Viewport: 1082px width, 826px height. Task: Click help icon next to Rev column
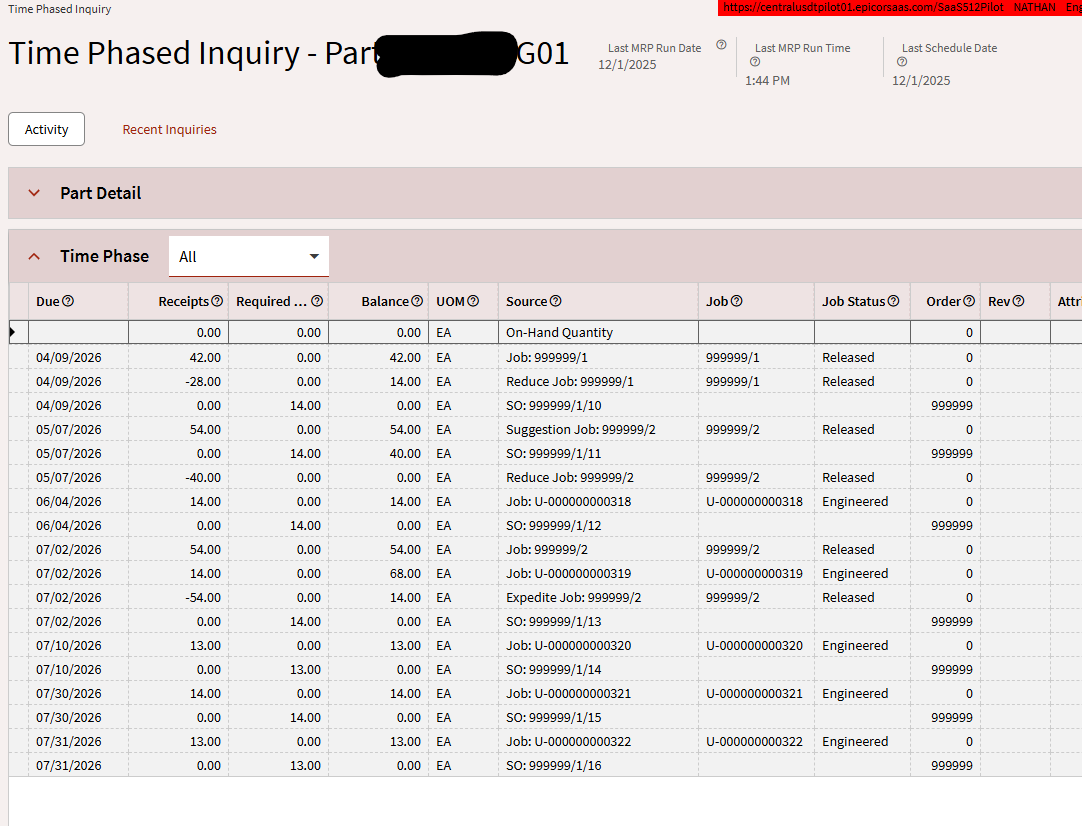pyautogui.click(x=1018, y=301)
